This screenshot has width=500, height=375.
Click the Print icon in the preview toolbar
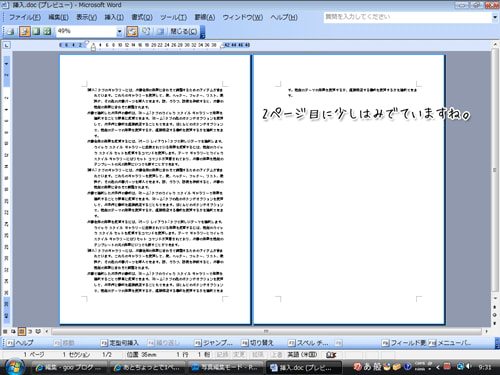11,31
